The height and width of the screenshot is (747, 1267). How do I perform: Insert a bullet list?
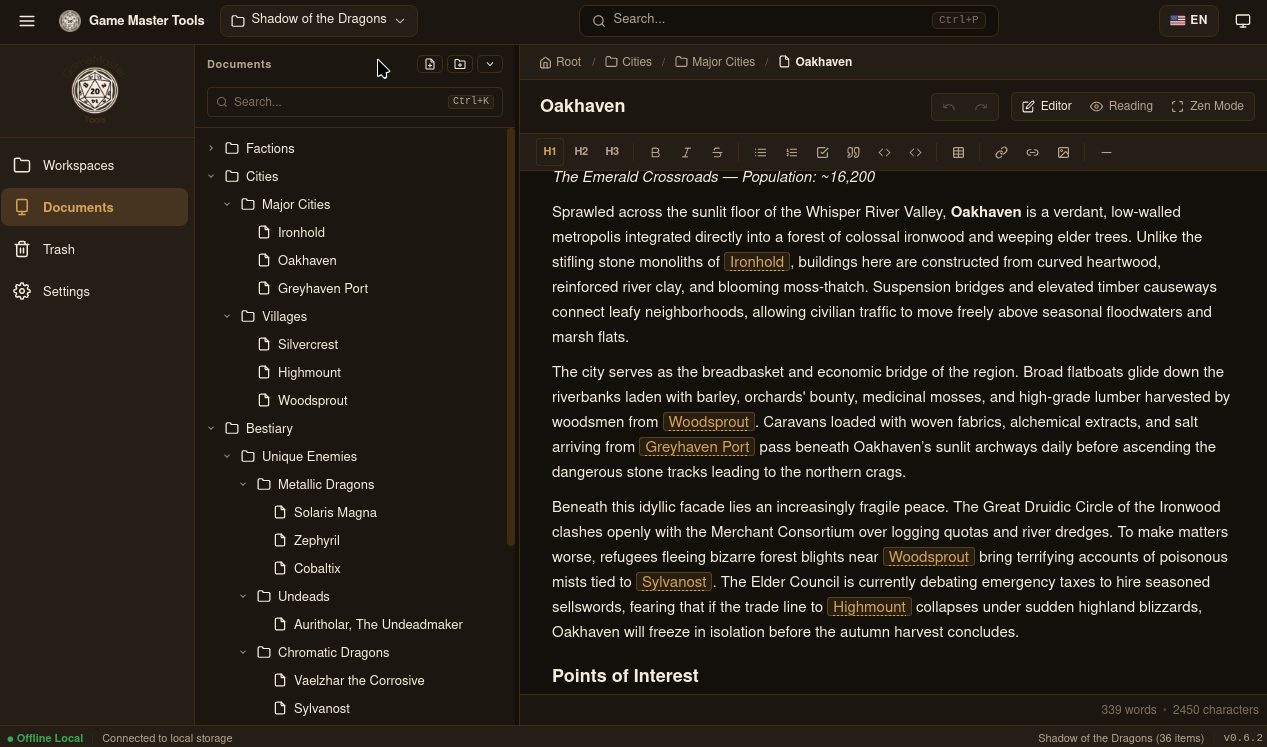[x=760, y=152]
